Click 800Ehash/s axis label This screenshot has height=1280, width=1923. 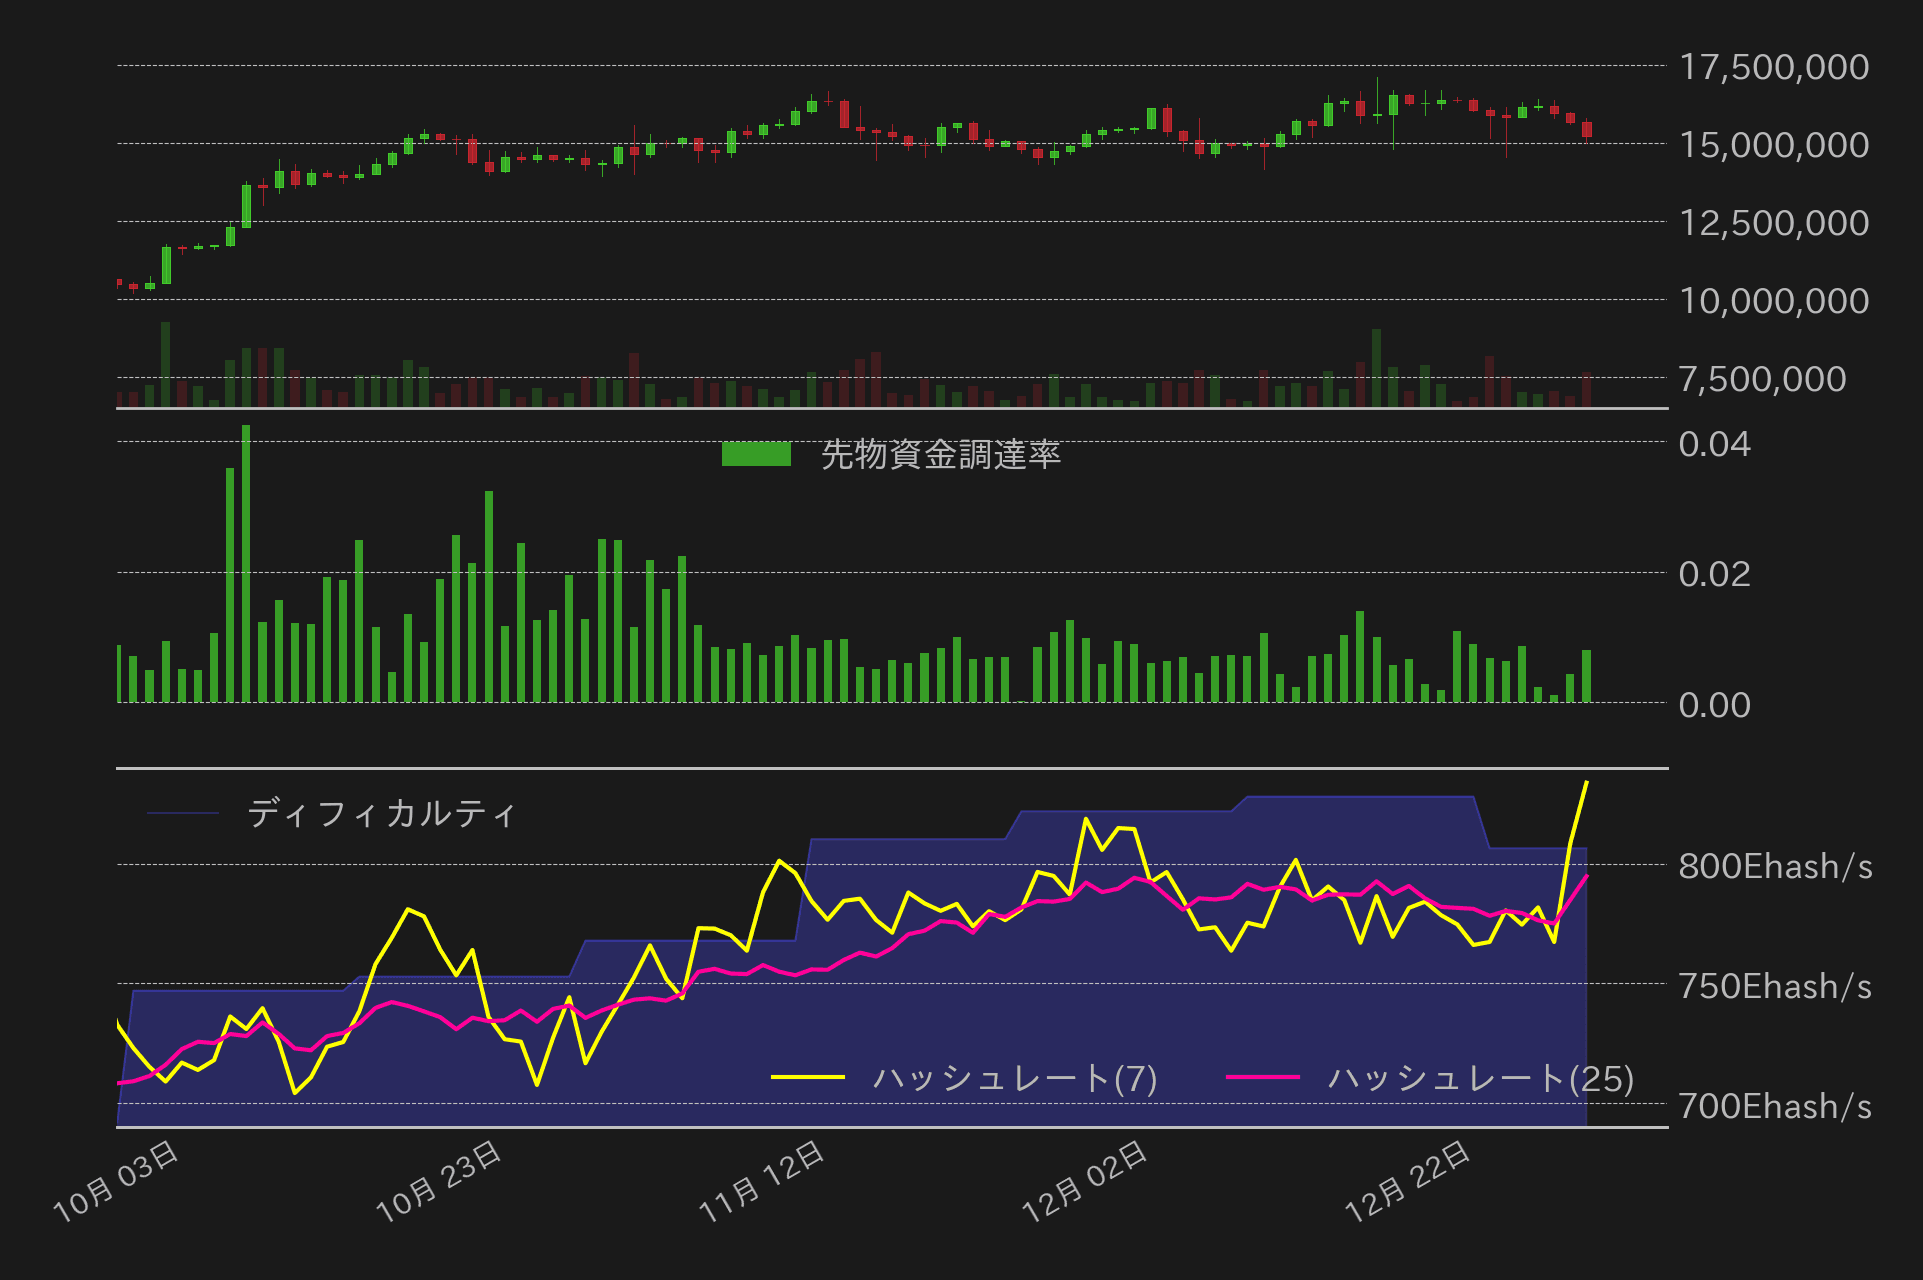(x=1774, y=866)
